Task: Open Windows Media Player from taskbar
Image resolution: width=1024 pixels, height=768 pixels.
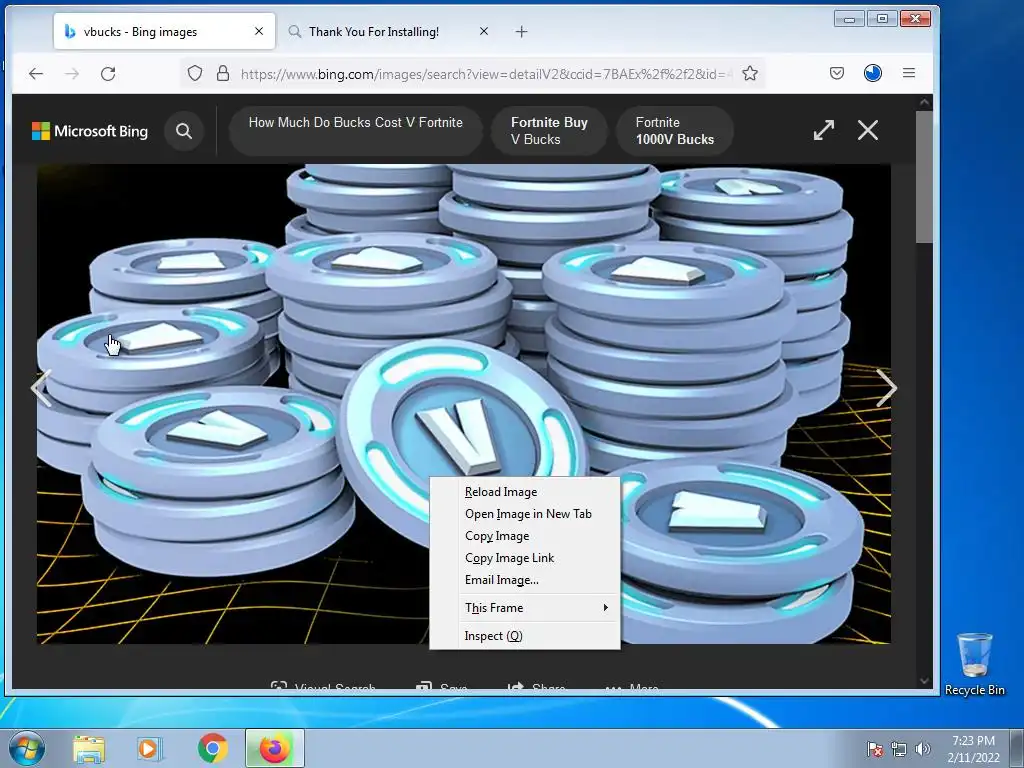Action: pyautogui.click(x=150, y=749)
